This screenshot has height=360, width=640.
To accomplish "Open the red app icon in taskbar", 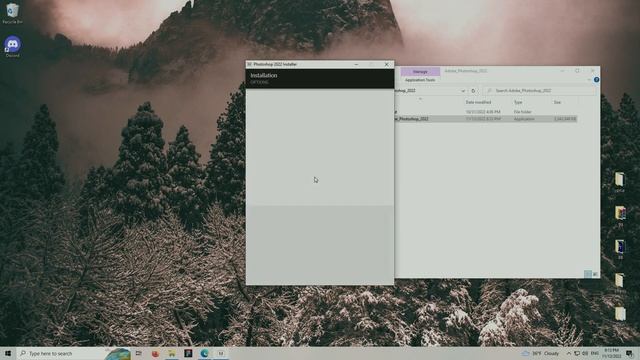I will [155, 353].
